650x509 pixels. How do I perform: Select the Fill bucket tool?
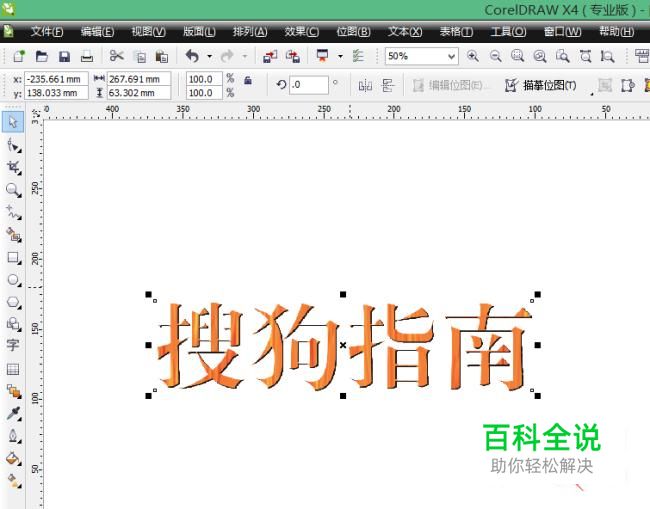[x=13, y=458]
